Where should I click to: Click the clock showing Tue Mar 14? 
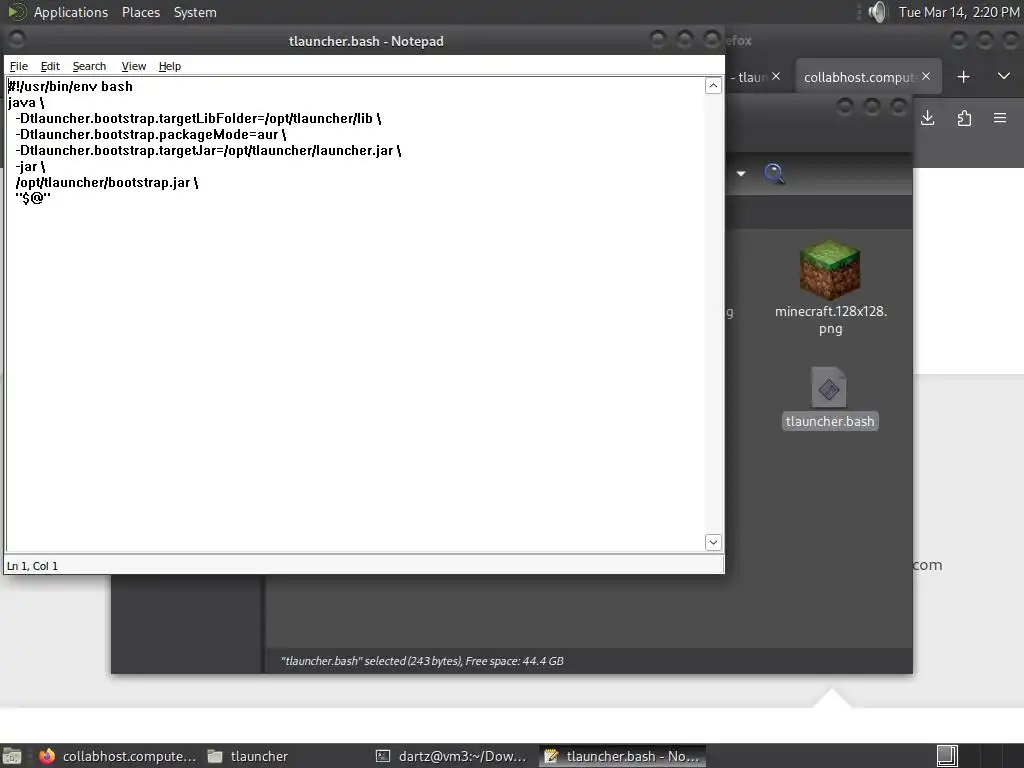[x=959, y=12]
